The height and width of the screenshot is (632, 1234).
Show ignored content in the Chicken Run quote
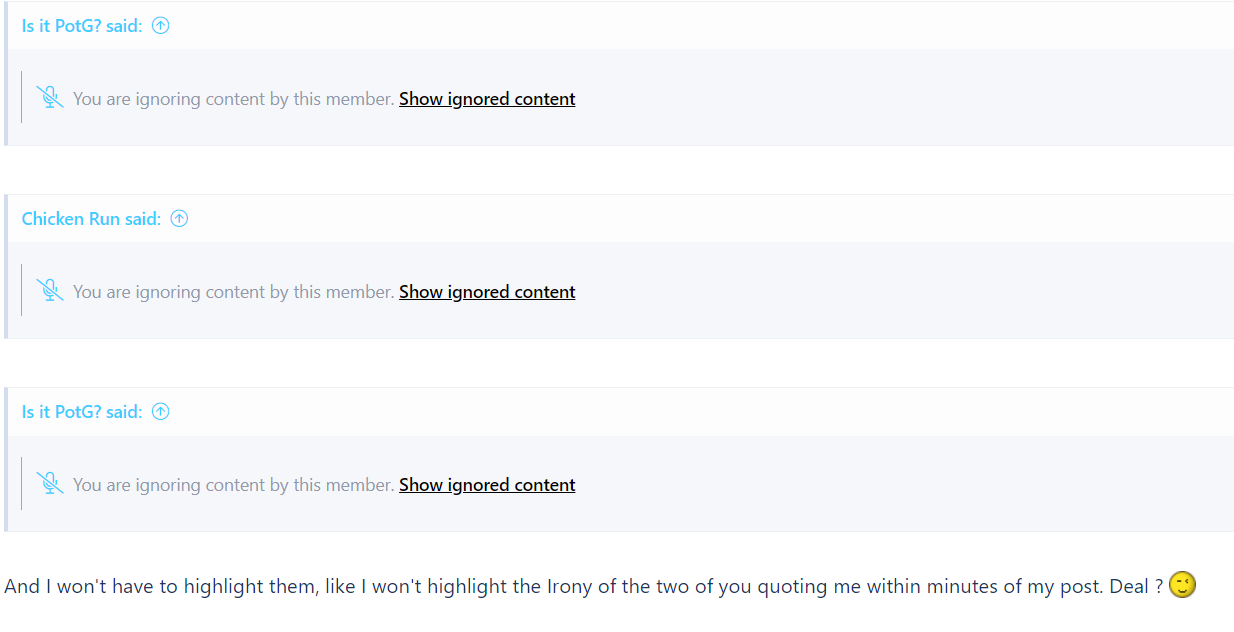pyautogui.click(x=487, y=292)
